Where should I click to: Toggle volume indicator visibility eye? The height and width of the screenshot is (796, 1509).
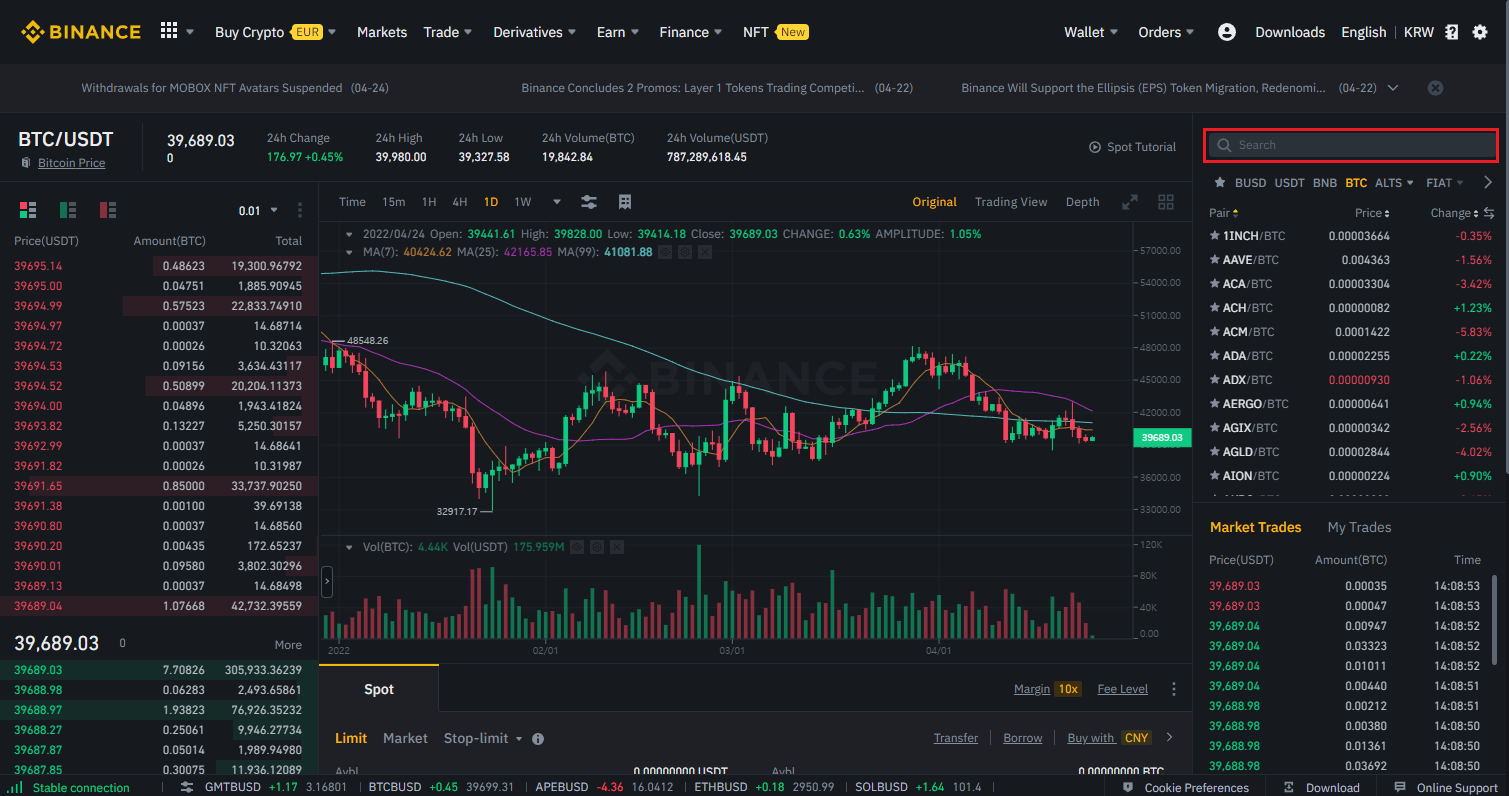tap(578, 547)
